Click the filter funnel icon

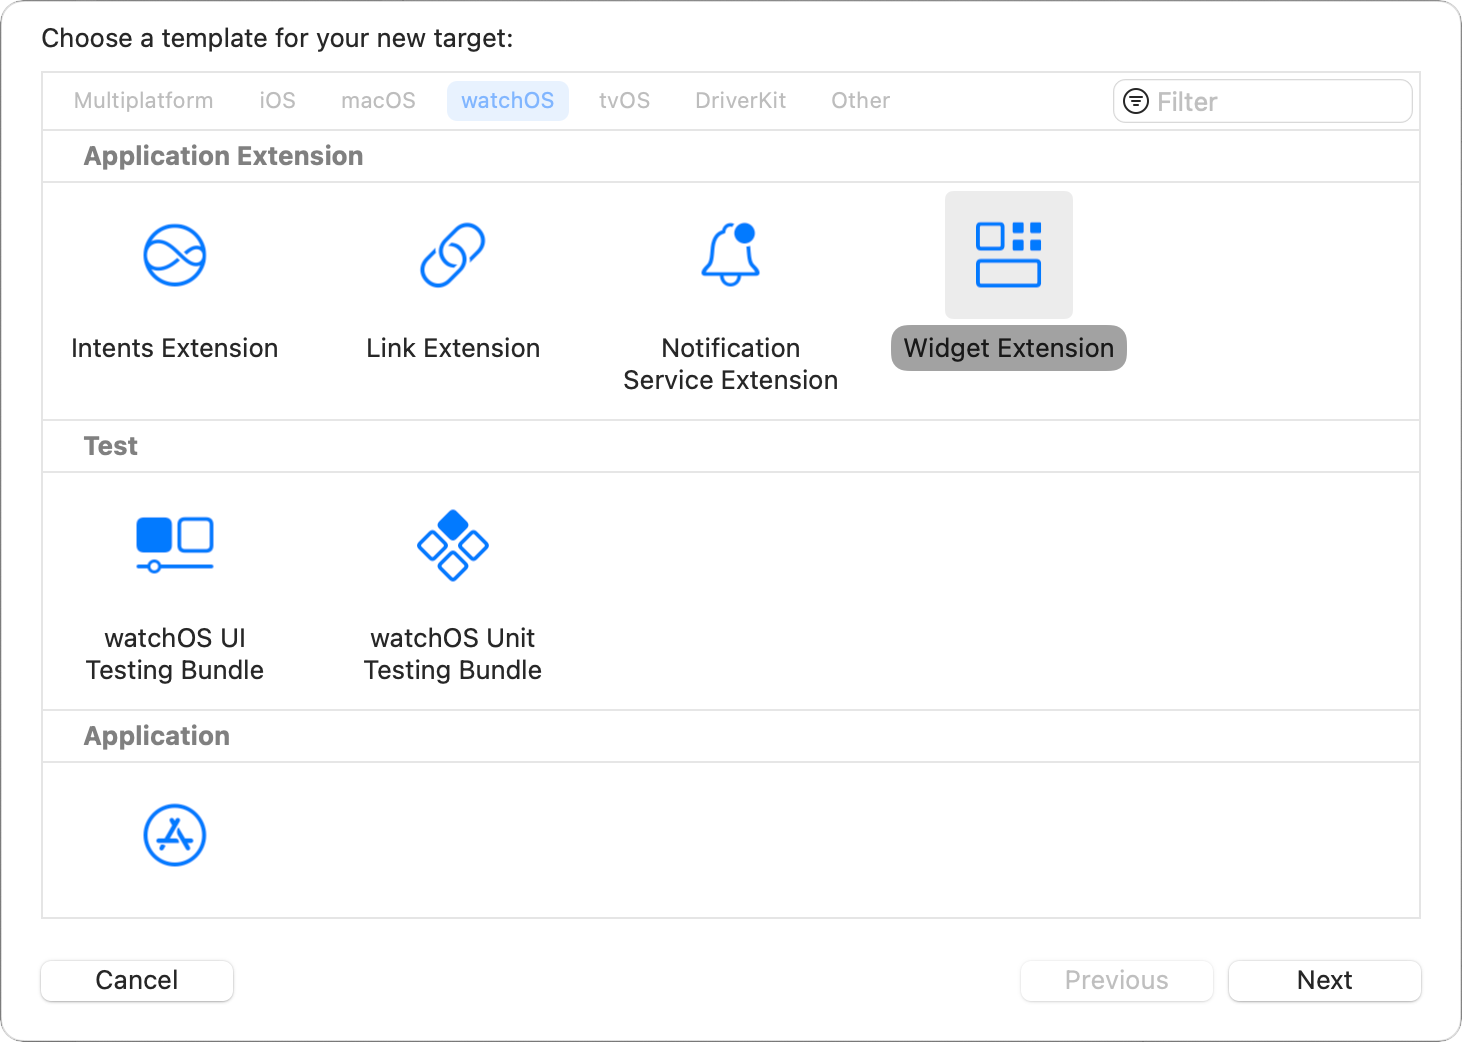1136,101
